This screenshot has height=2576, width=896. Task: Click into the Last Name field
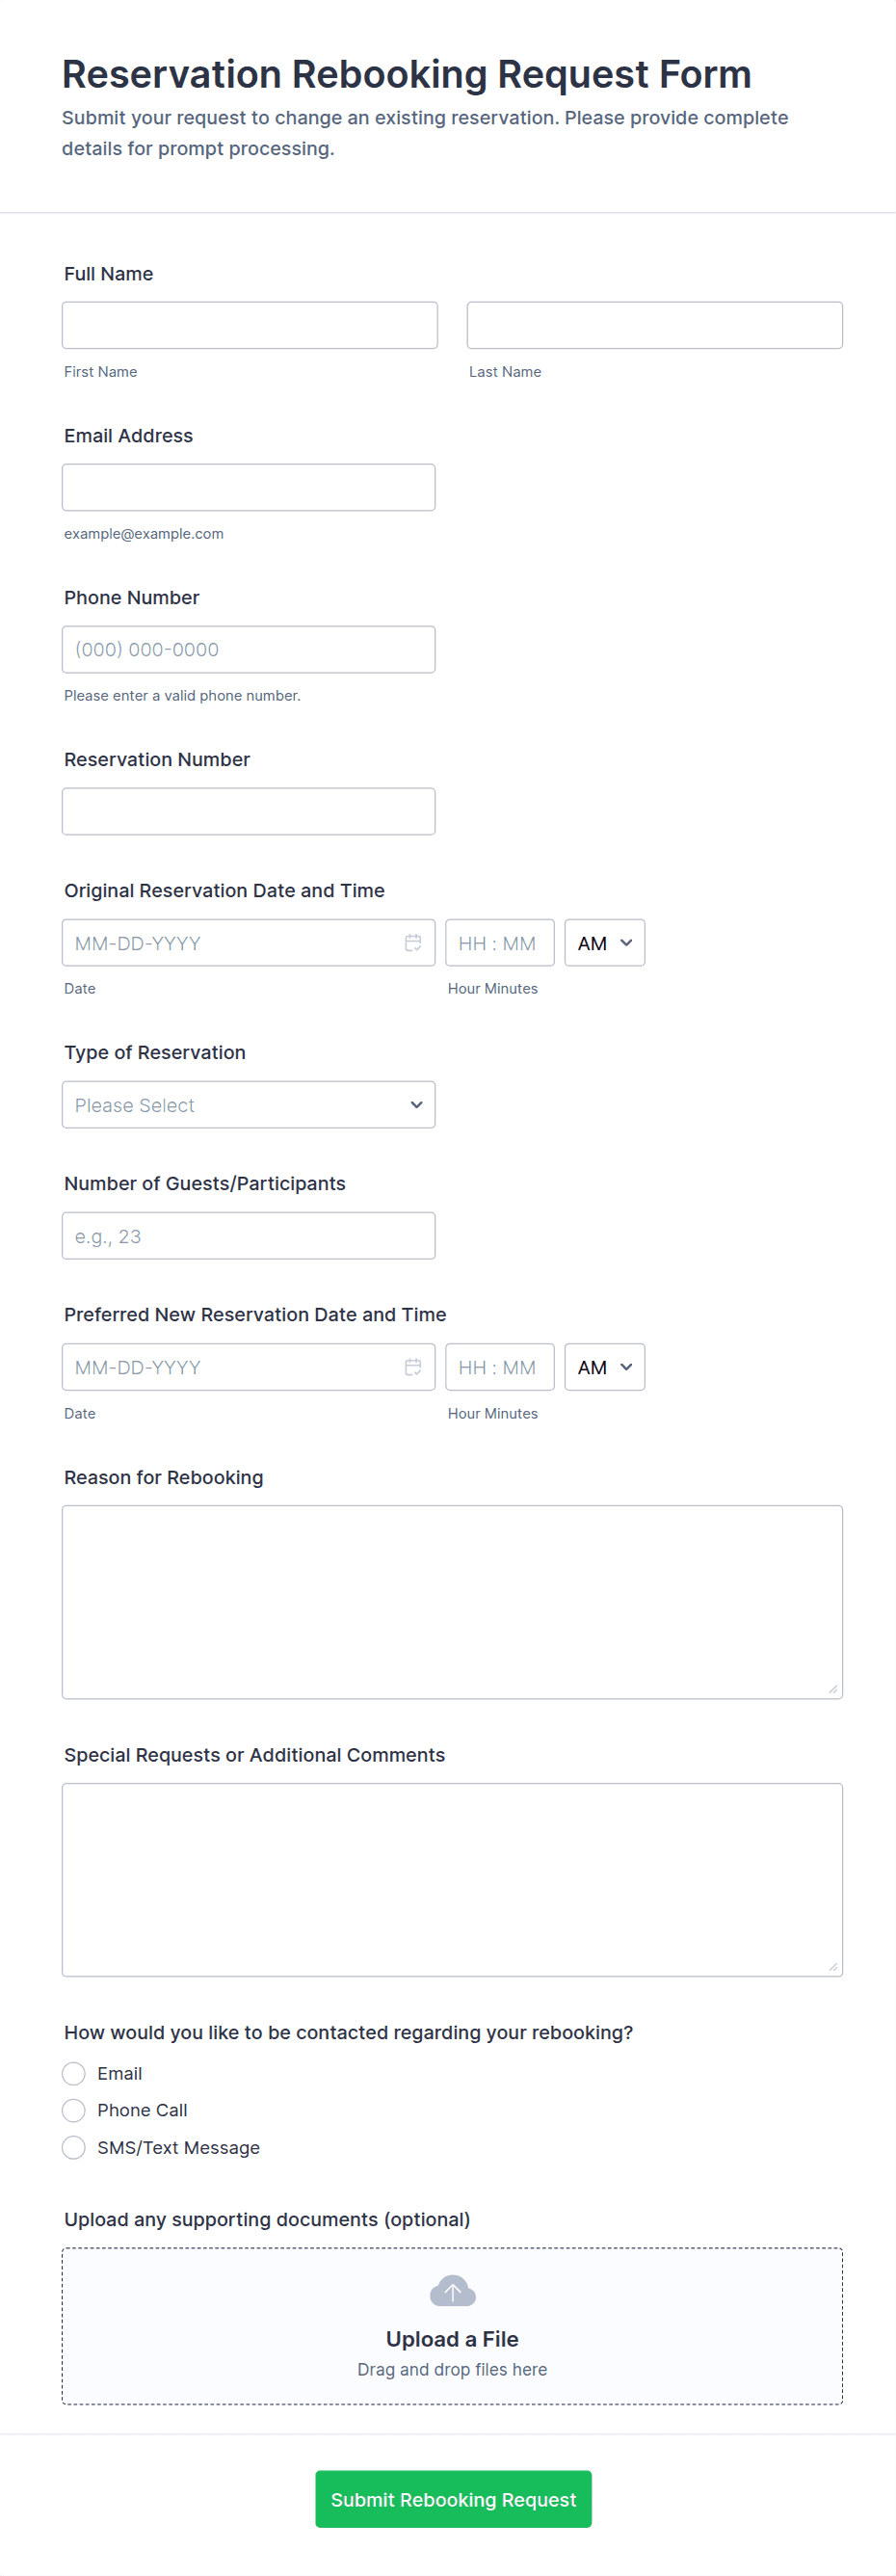pos(654,325)
